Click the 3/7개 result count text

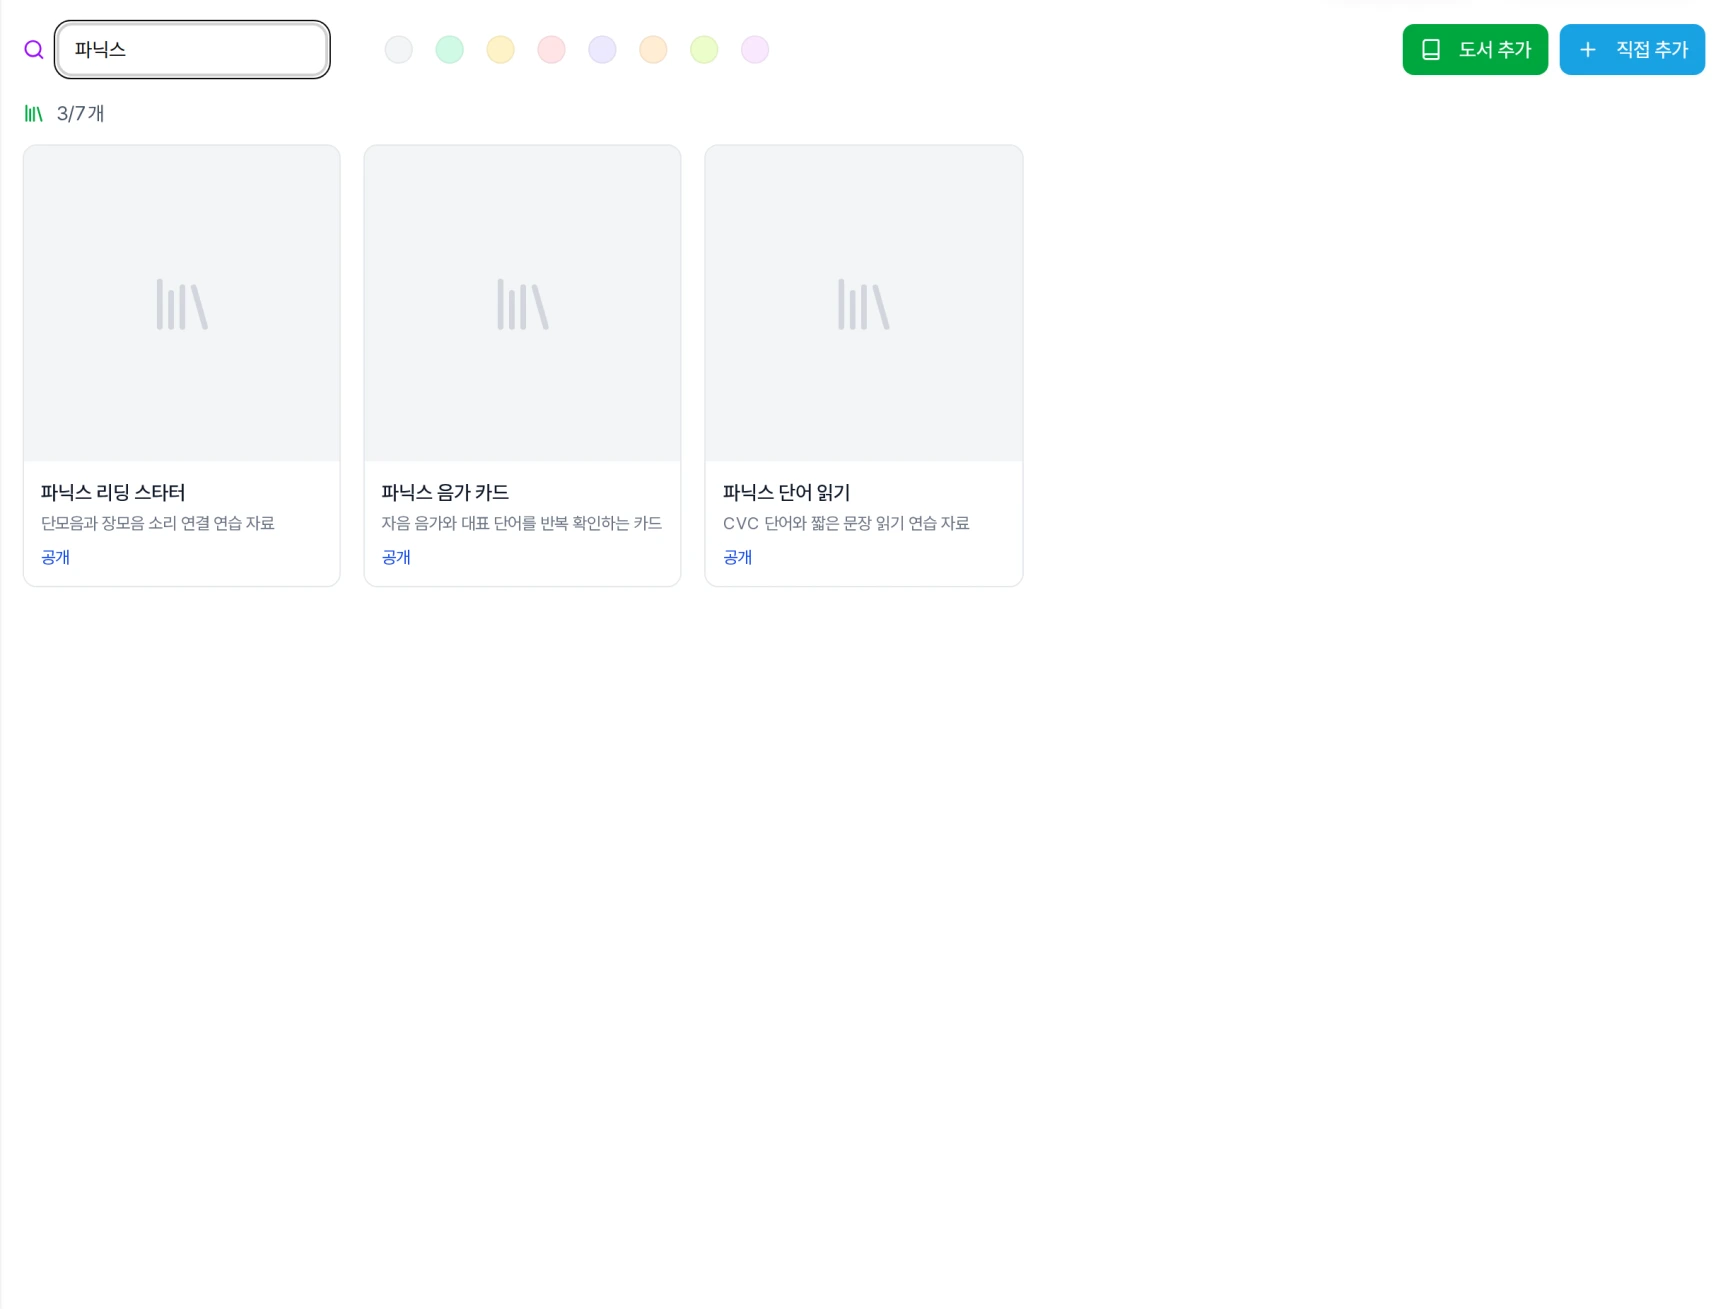click(x=80, y=114)
